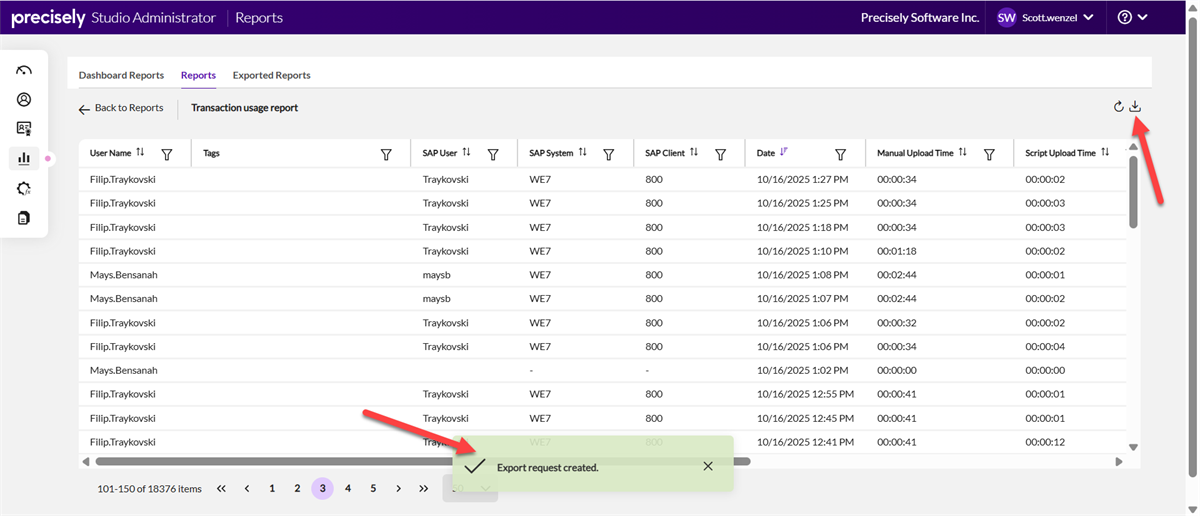1200x516 pixels.
Task: Go Back to Reports
Action: [121, 108]
